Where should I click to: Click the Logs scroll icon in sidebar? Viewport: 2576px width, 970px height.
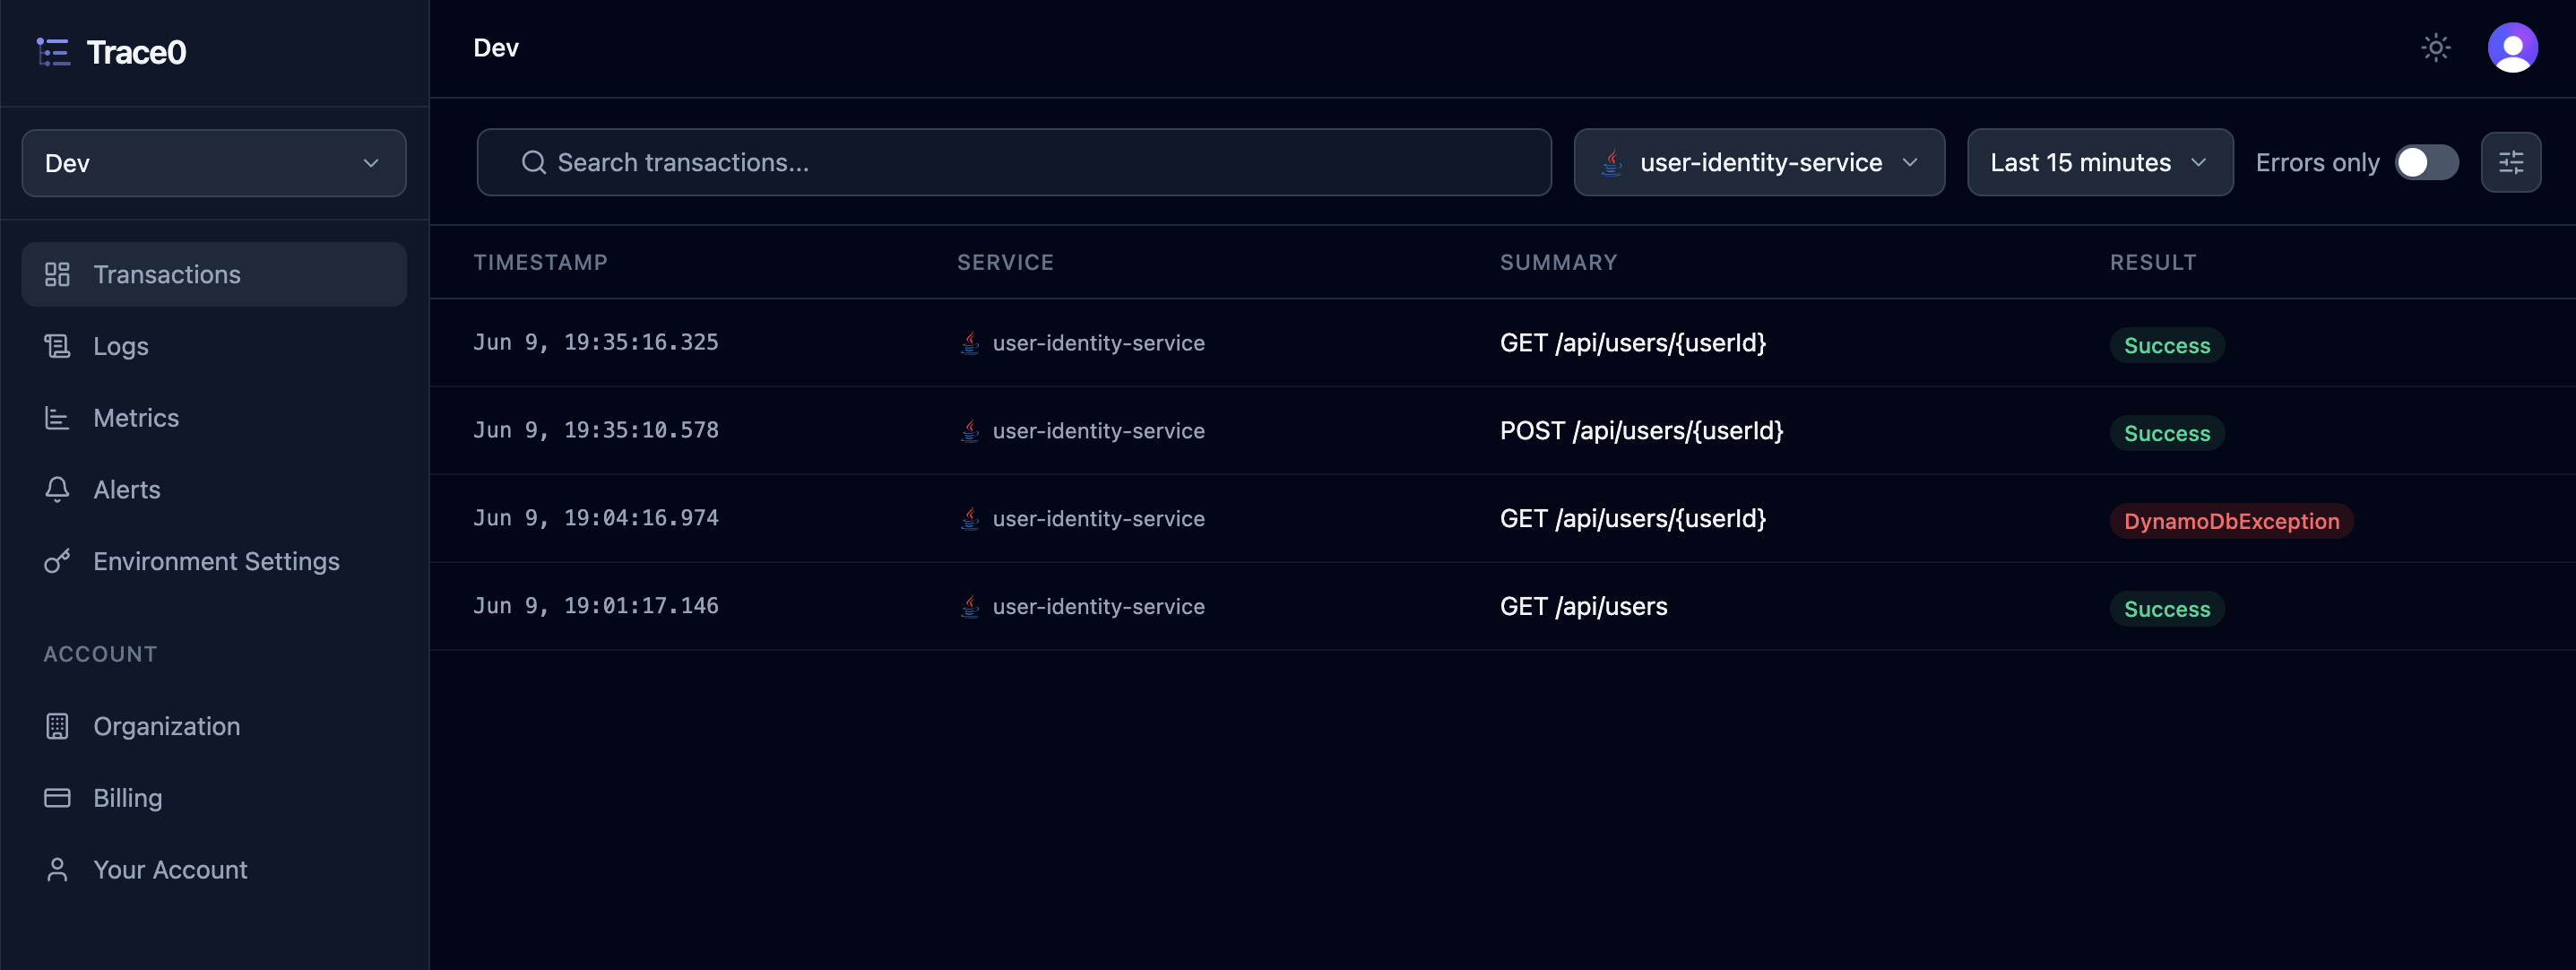tap(57, 346)
